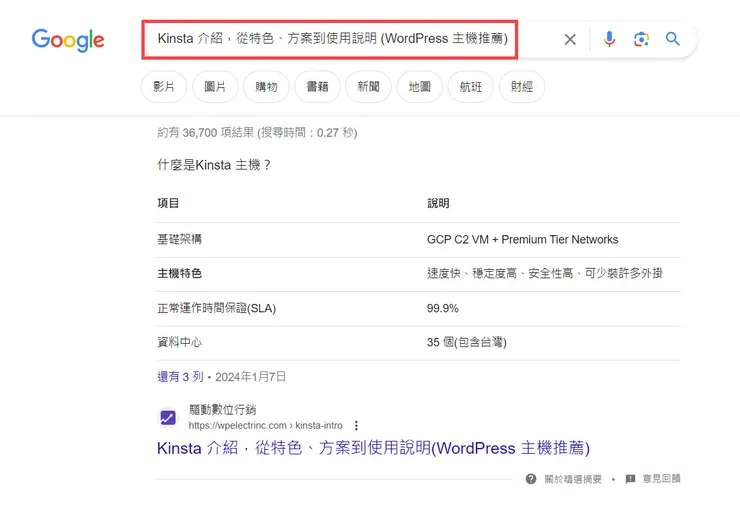Select the result count text 約有 36,700 項結果
This screenshot has height=505, width=740.
coord(205,133)
